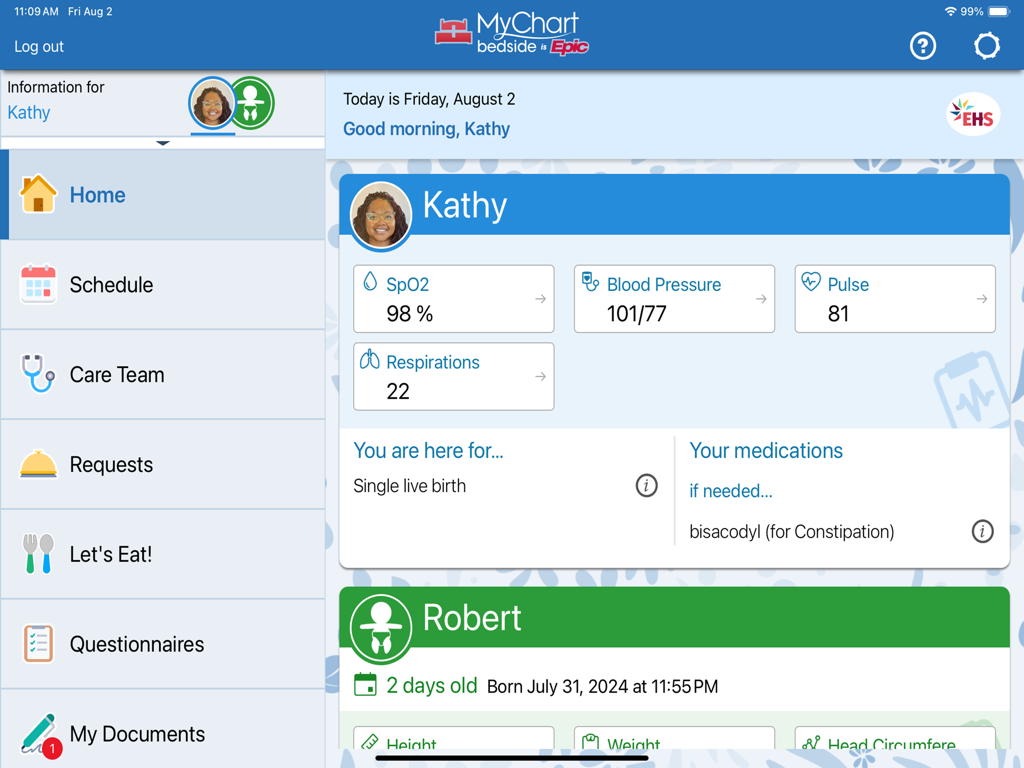Screen dimensions: 1024x768
Task: Open Respirations details arrow
Action: [x=541, y=377]
